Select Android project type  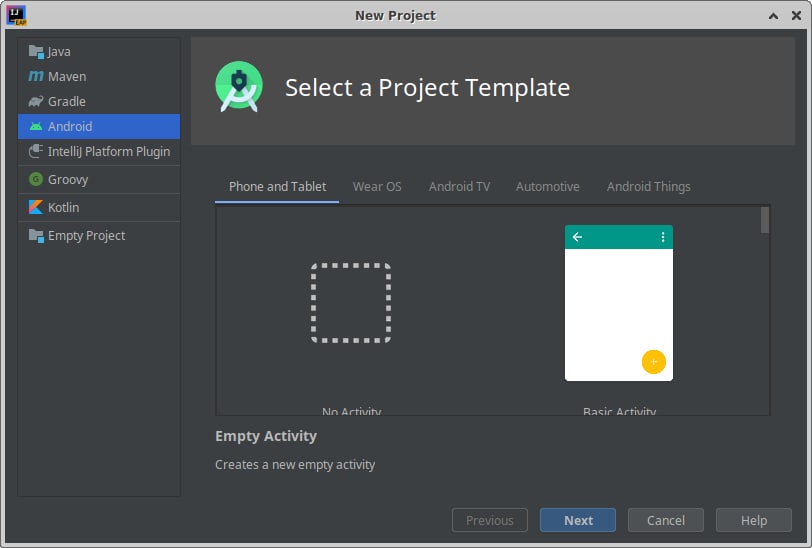[99, 126]
